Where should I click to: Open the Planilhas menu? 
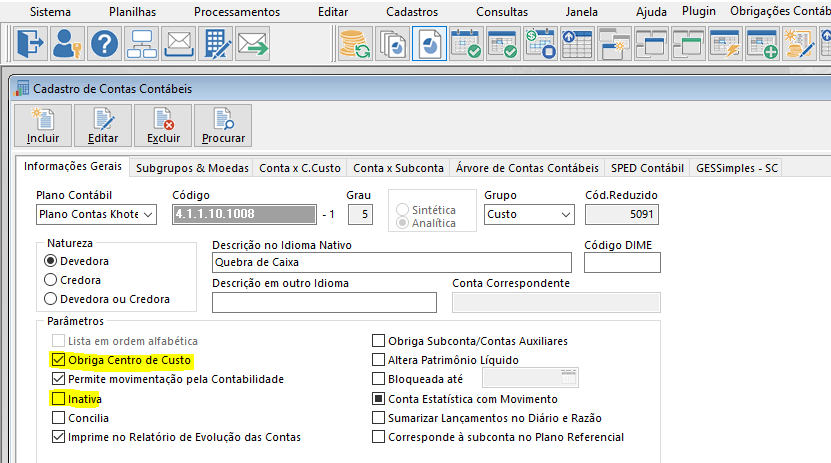[132, 12]
